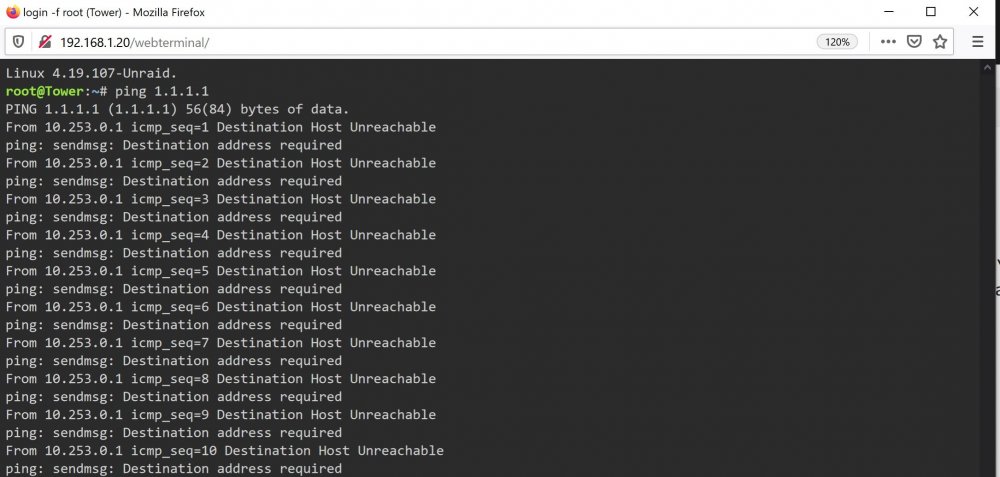Click the 'Linux 4.19.107-Unraid.' line
1000x477 pixels.
coord(91,73)
